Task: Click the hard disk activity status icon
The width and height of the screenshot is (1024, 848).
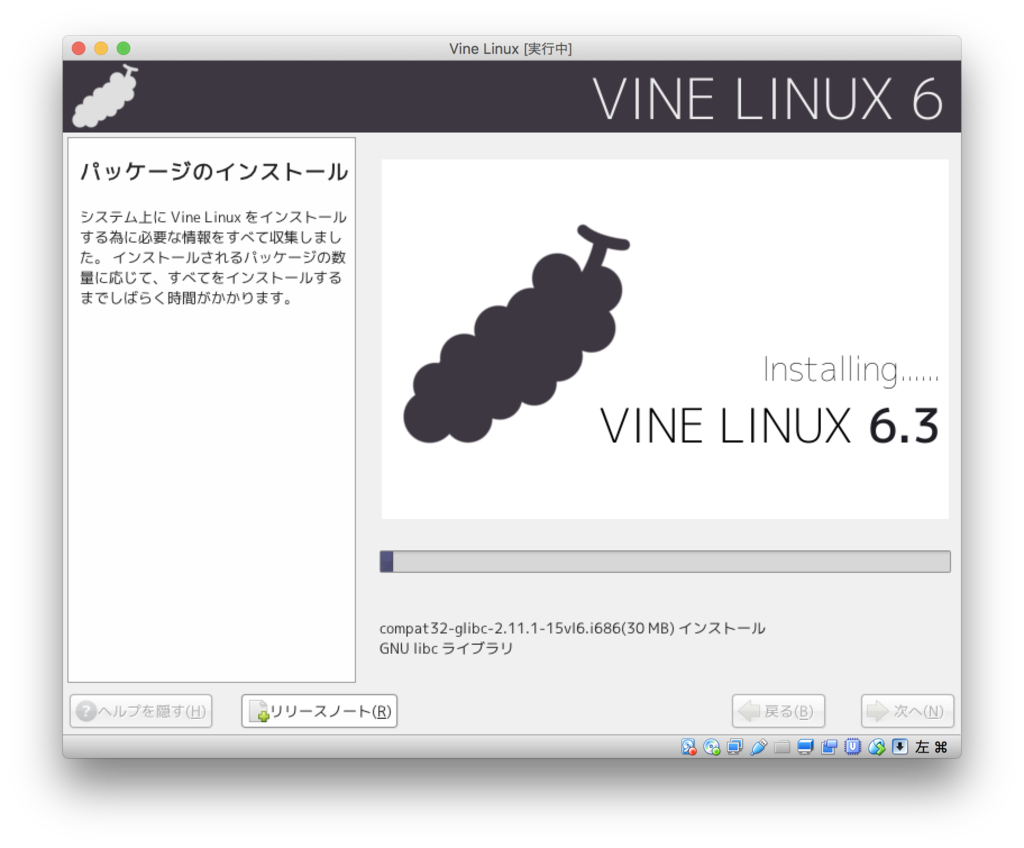Action: coord(688,747)
